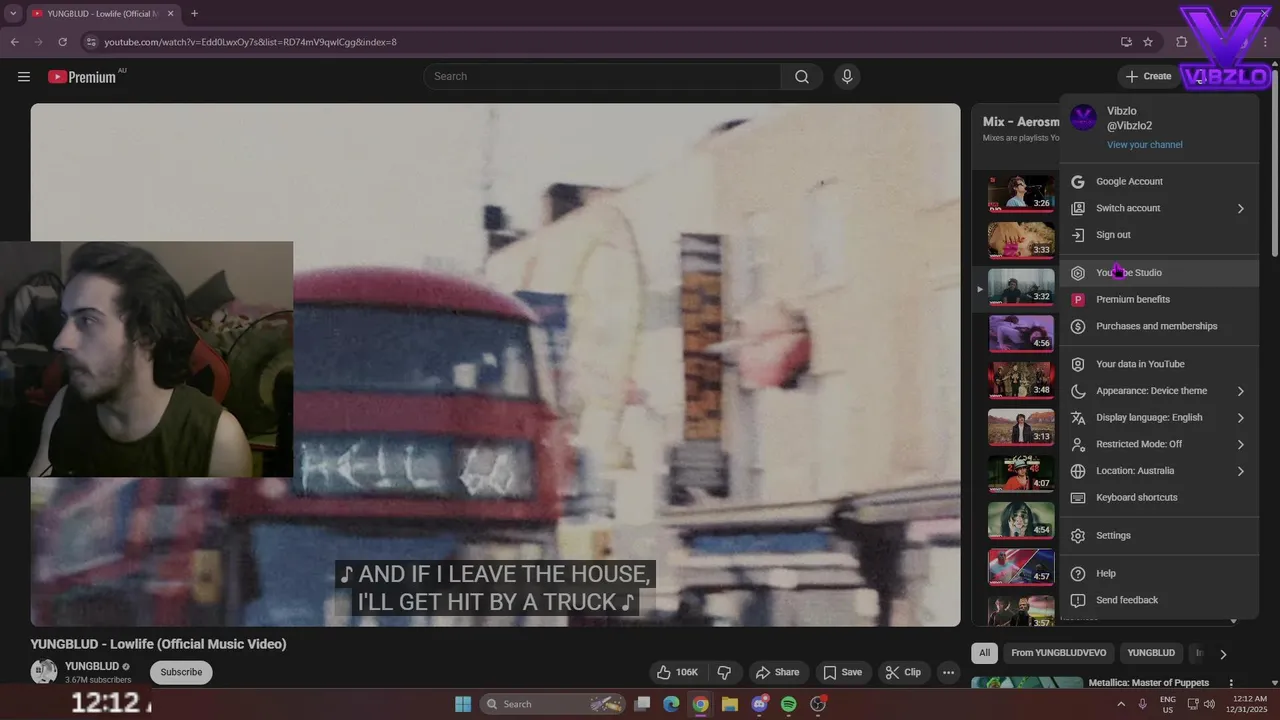The height and width of the screenshot is (720, 1280).
Task: Start voice search with microphone icon
Action: coord(847,76)
